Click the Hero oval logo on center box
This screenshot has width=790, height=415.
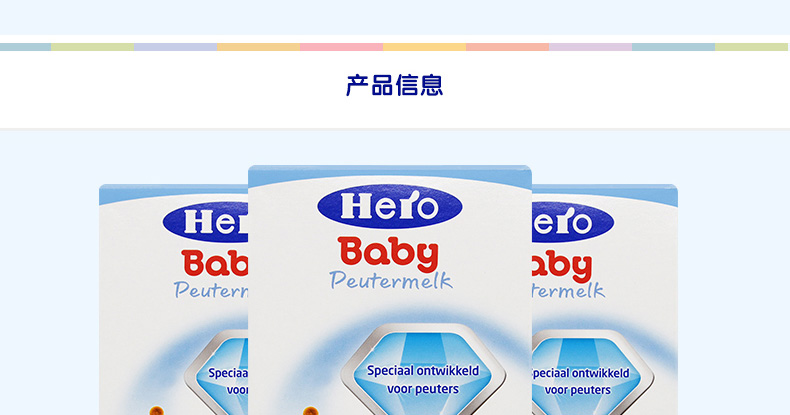click(389, 207)
